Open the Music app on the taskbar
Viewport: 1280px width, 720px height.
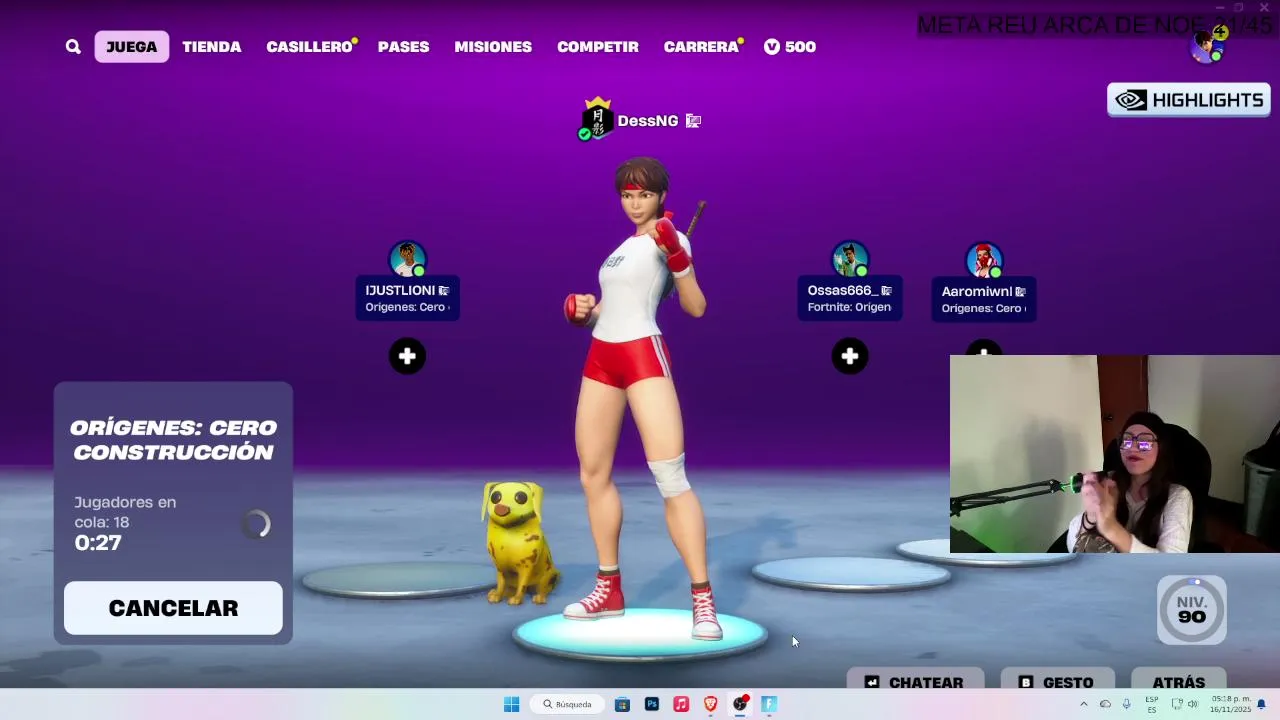(x=681, y=704)
